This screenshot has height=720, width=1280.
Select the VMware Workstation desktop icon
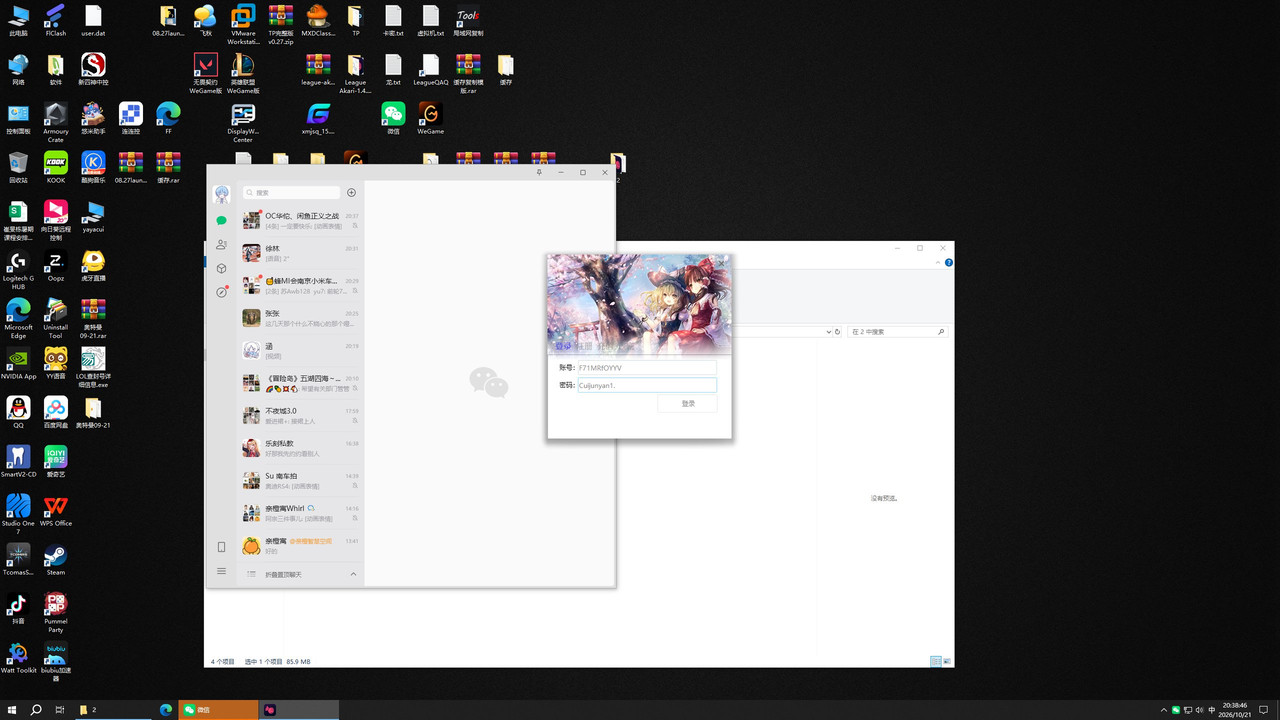click(x=243, y=24)
